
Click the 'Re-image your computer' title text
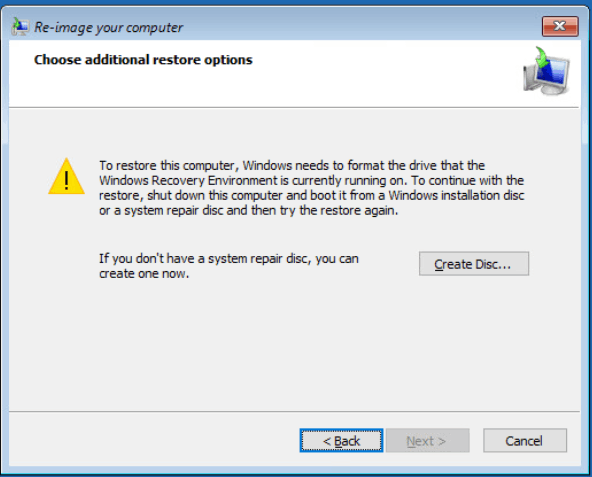pyautogui.click(x=108, y=28)
